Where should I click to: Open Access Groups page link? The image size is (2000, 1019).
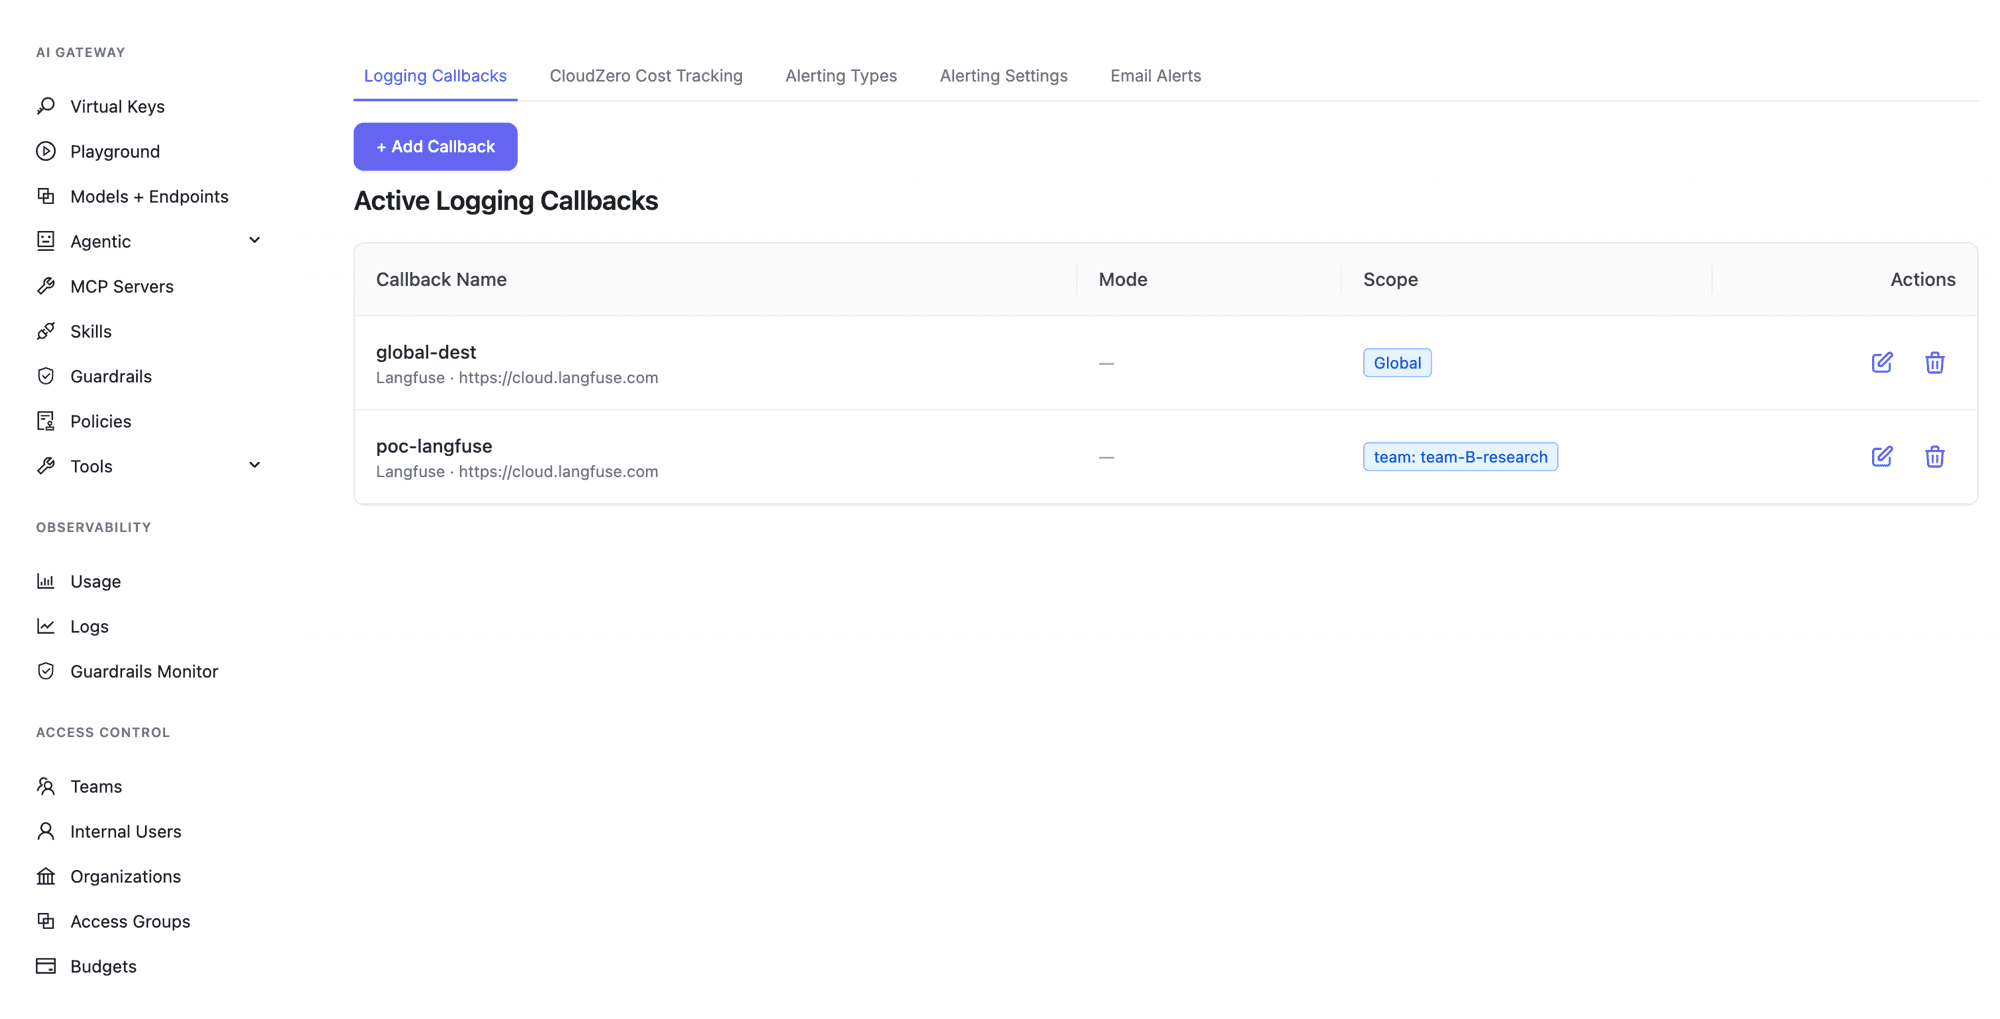pos(130,921)
